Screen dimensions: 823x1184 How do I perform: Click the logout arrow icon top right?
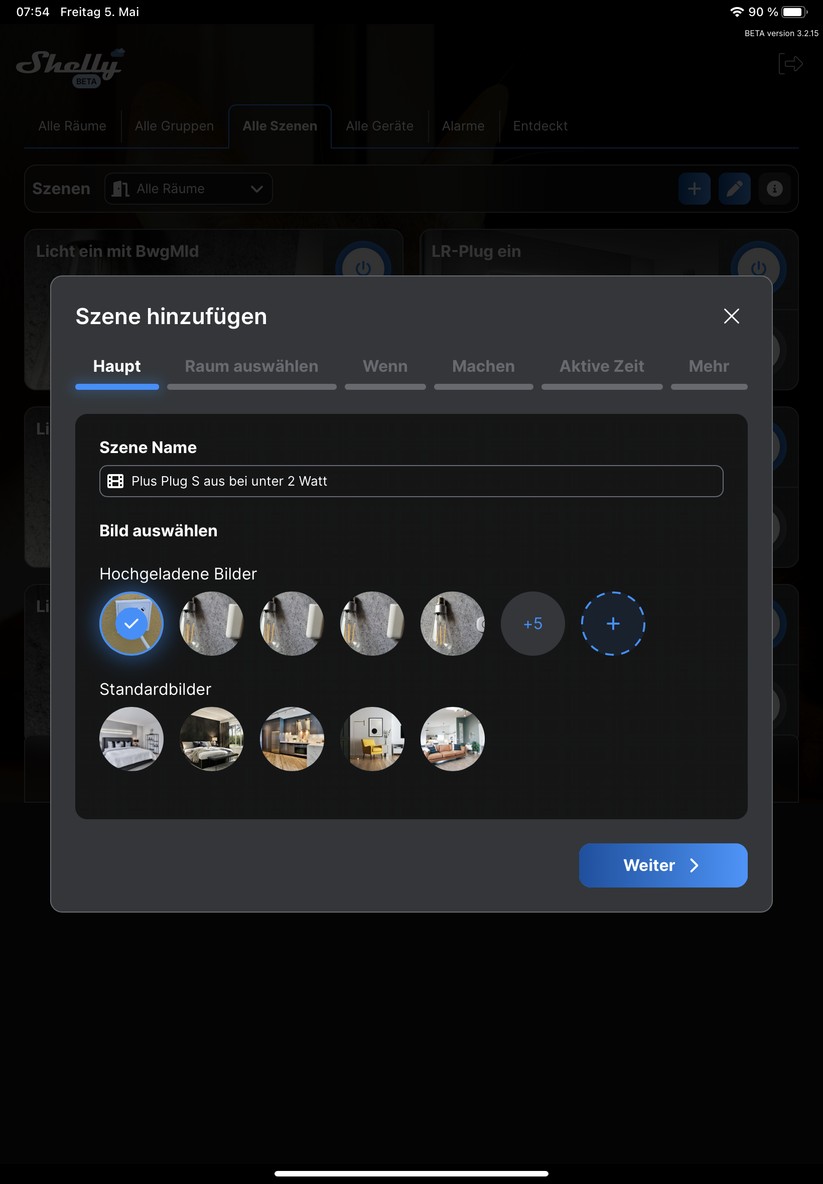(x=790, y=64)
